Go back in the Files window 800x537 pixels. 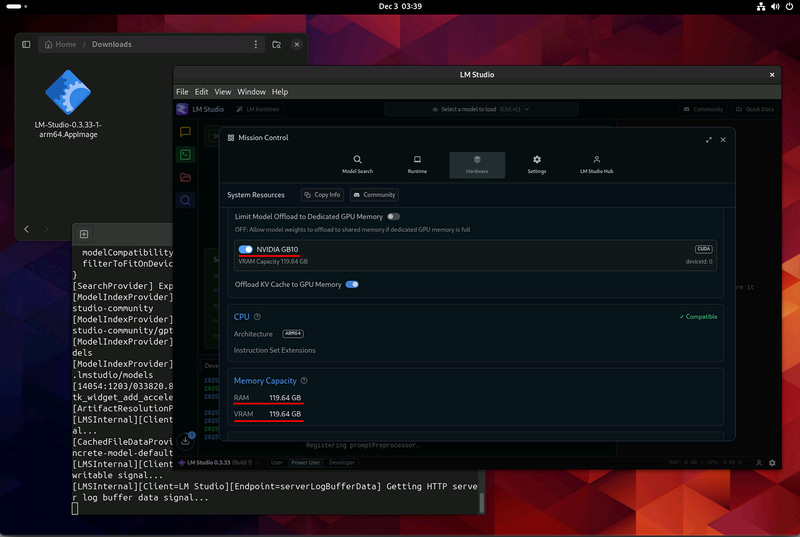(x=27, y=229)
